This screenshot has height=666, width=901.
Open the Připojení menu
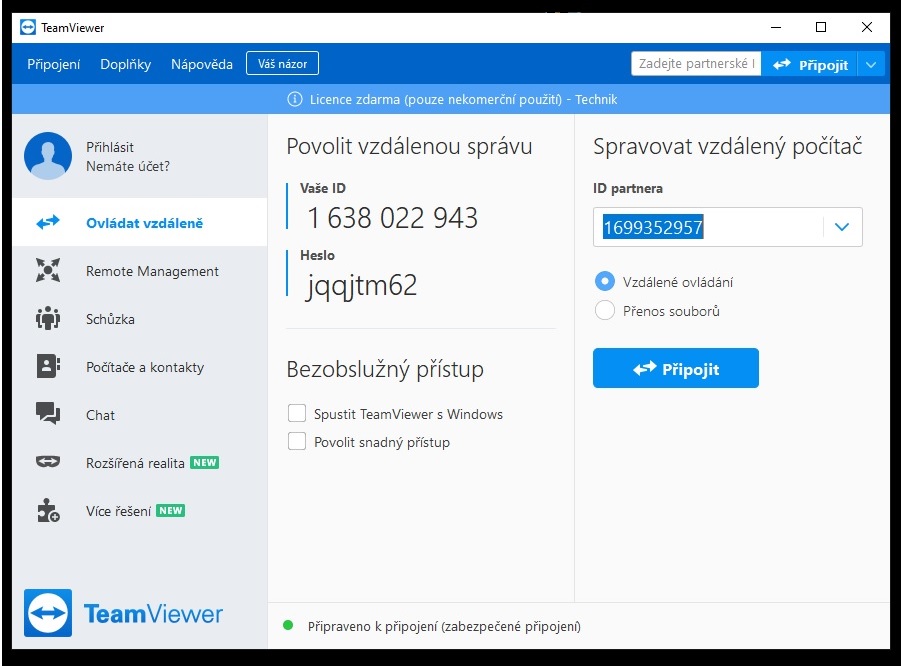click(53, 64)
